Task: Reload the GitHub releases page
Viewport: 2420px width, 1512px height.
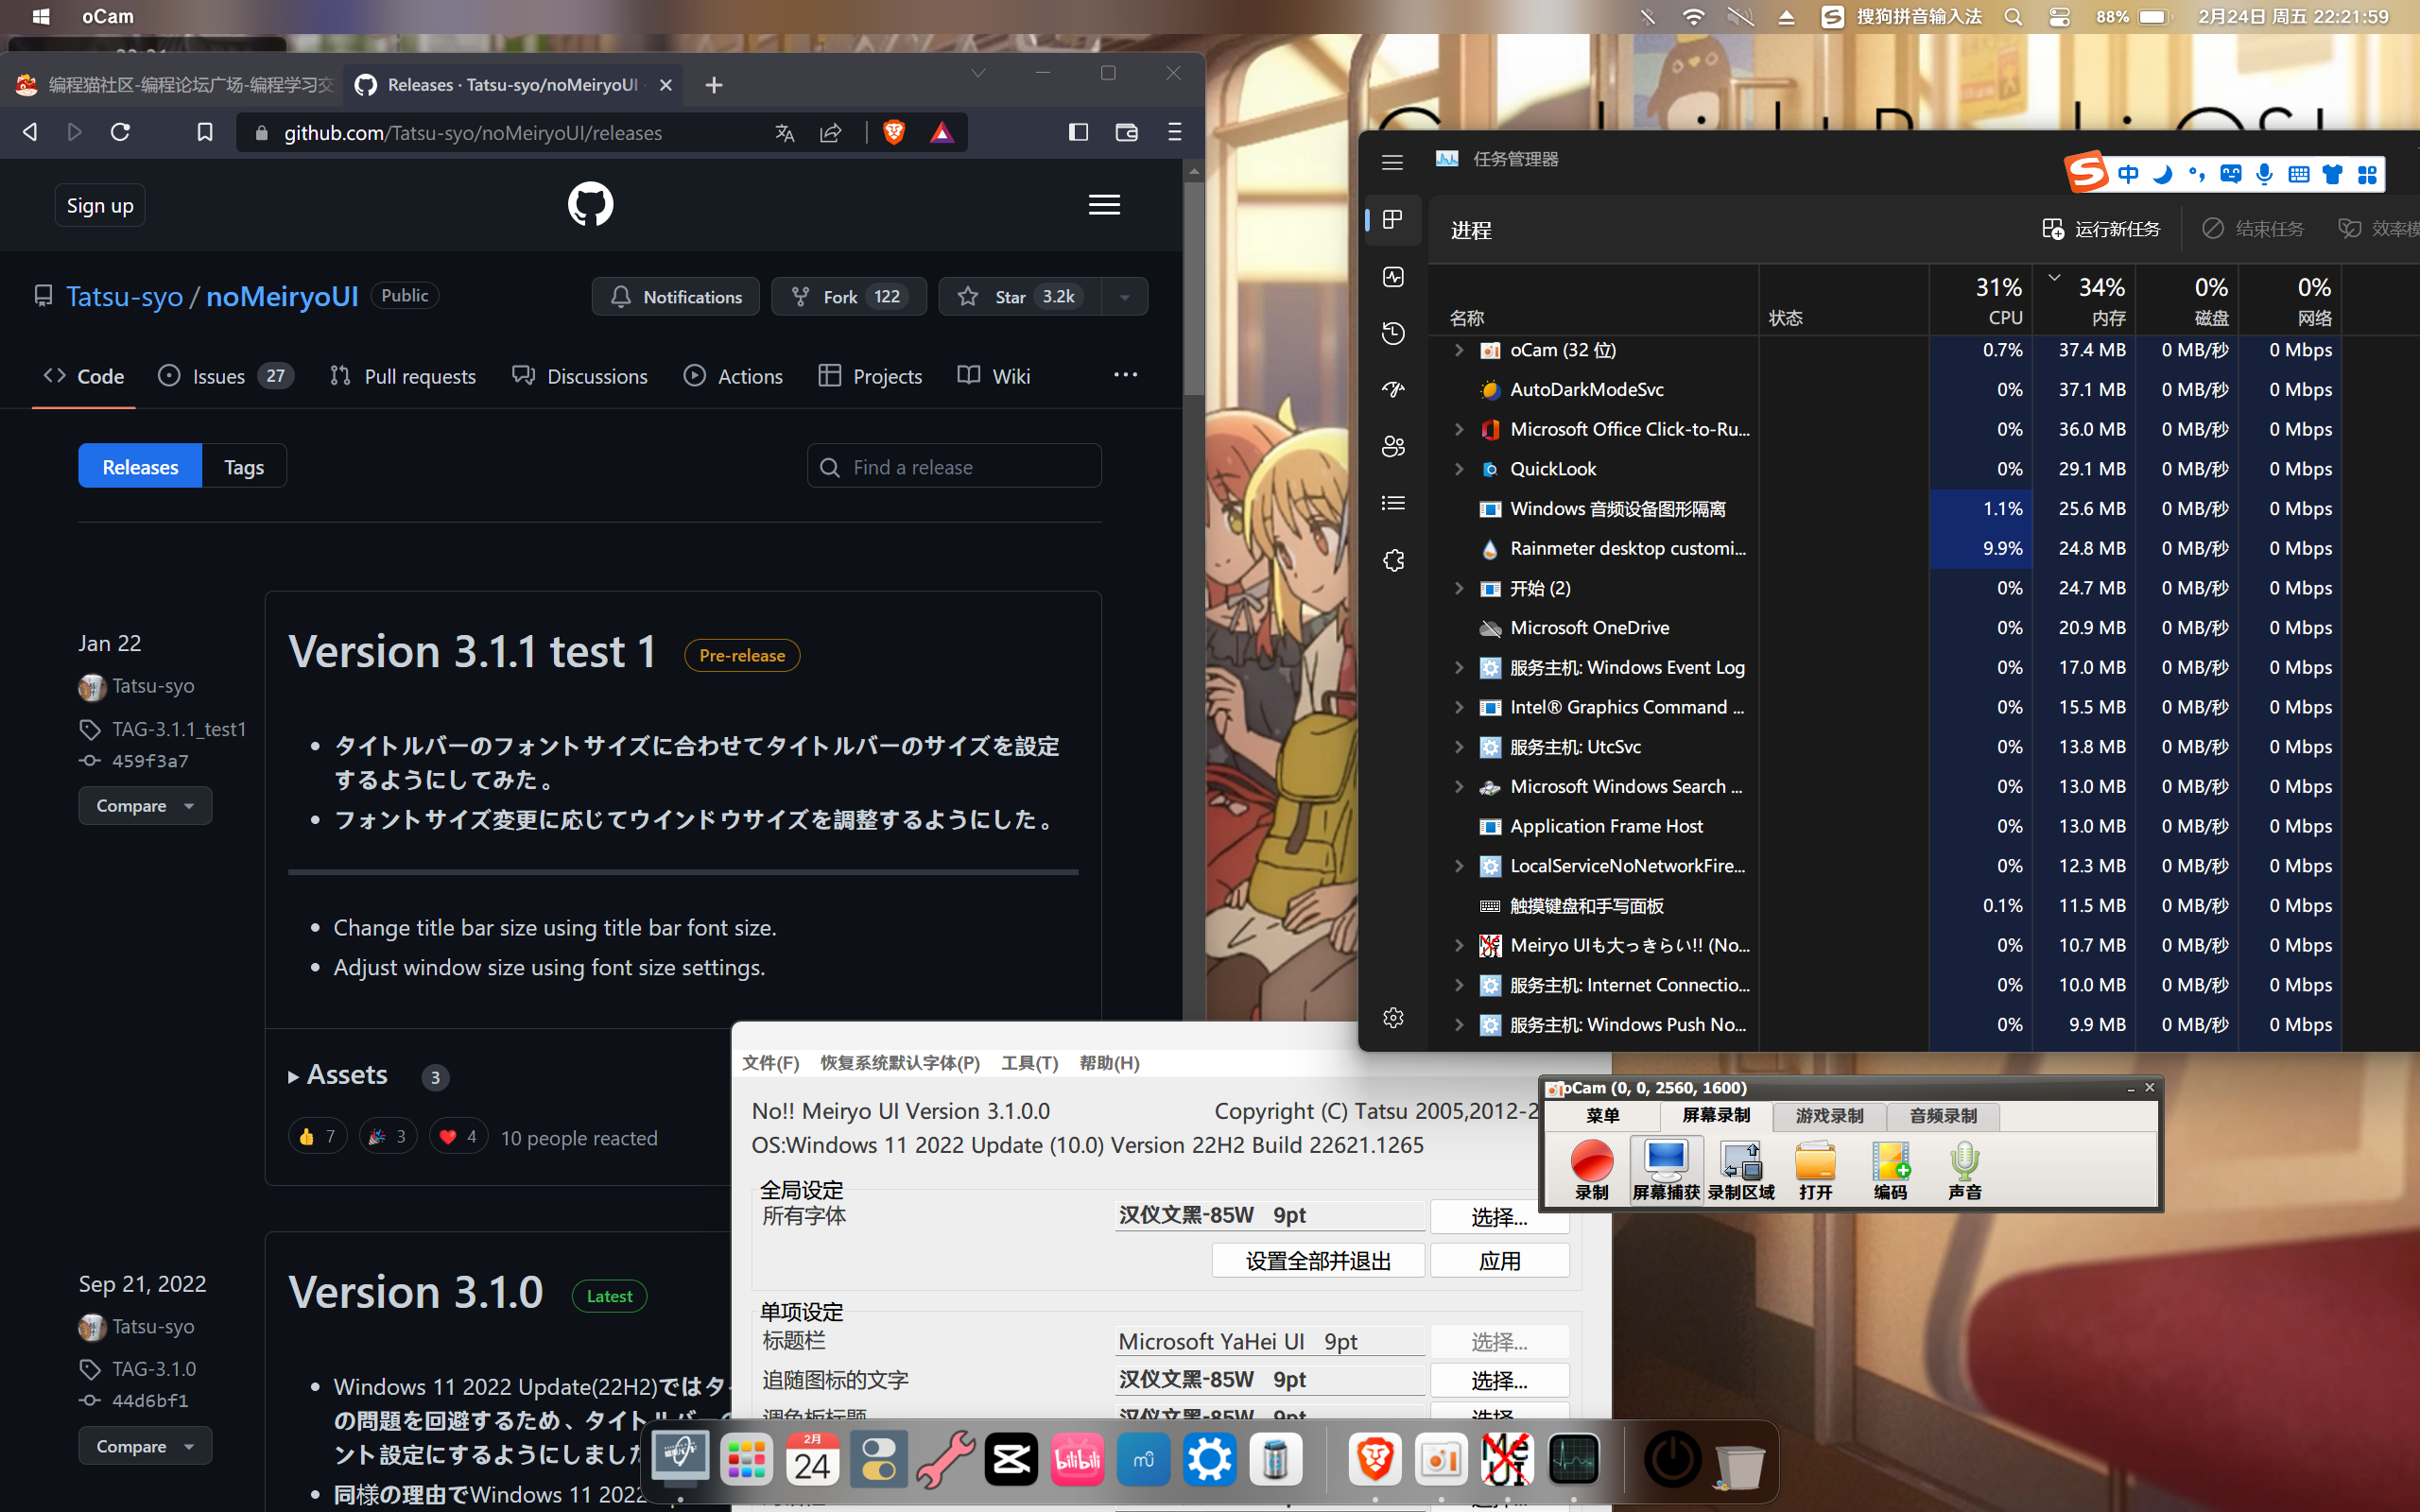Action: pyautogui.click(x=120, y=132)
